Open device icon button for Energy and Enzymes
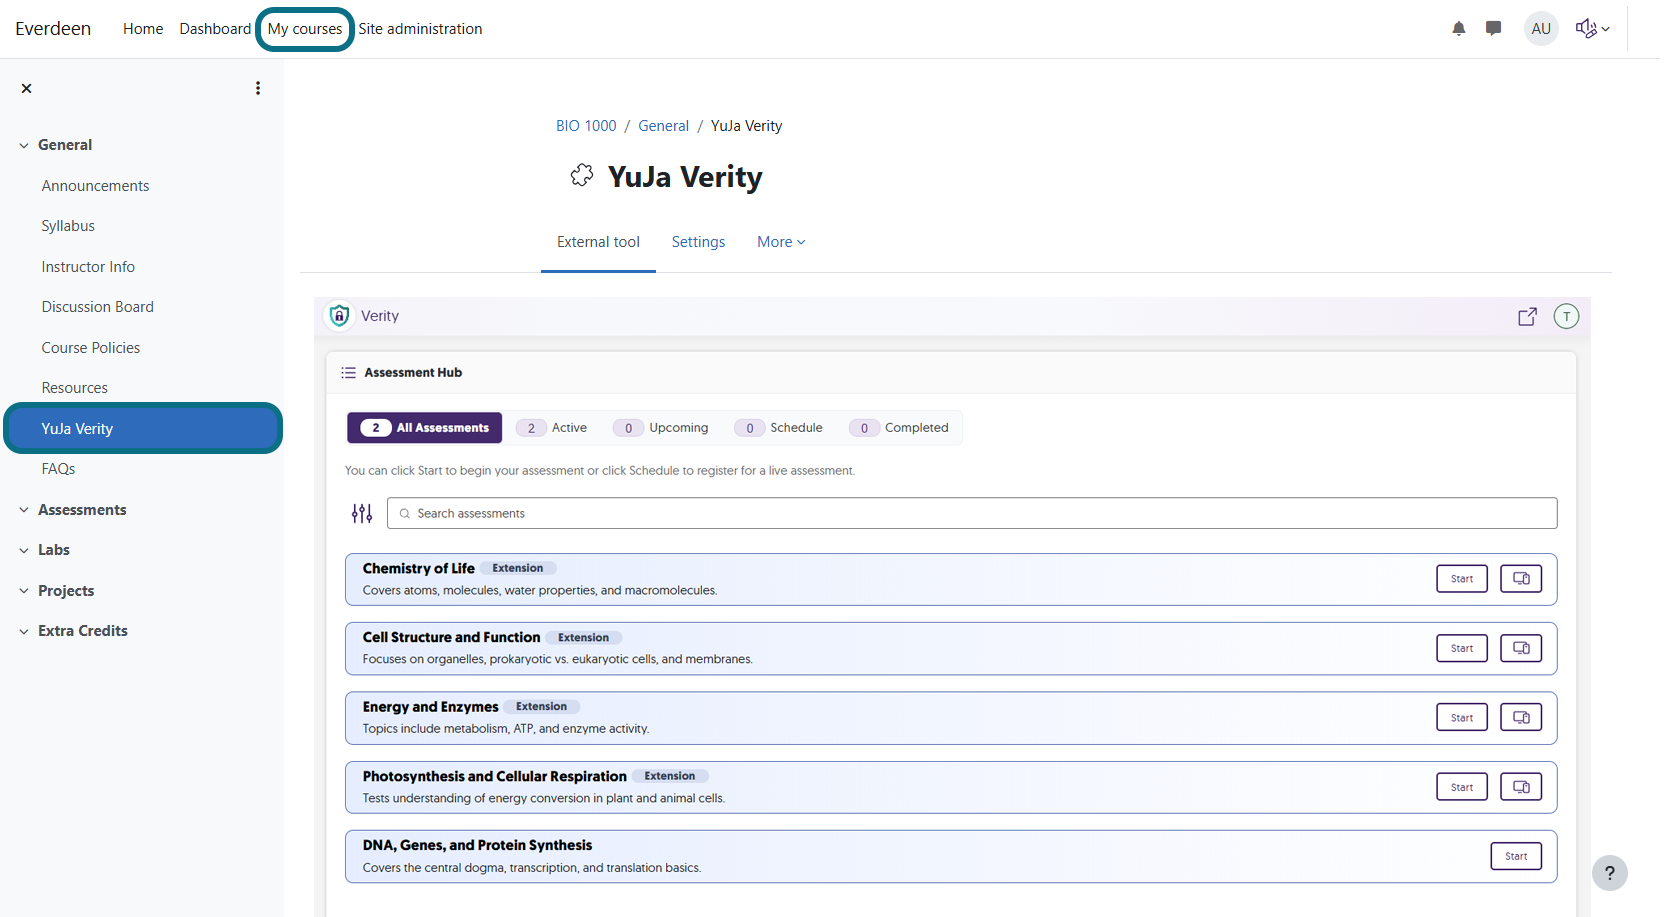Image resolution: width=1669 pixels, height=917 pixels. (1521, 718)
